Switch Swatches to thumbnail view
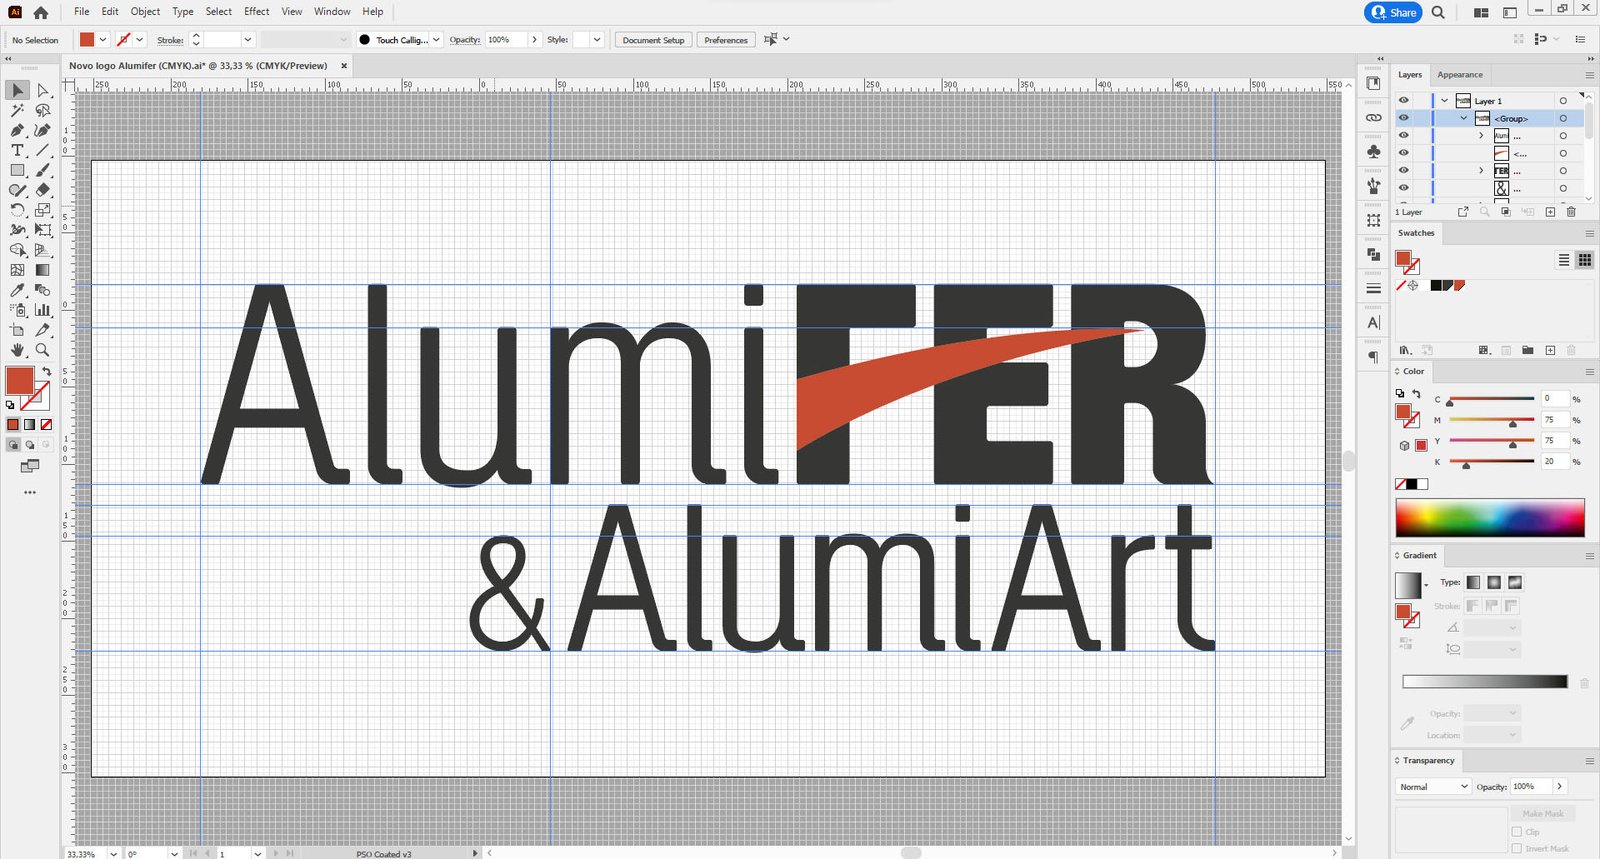 point(1585,260)
